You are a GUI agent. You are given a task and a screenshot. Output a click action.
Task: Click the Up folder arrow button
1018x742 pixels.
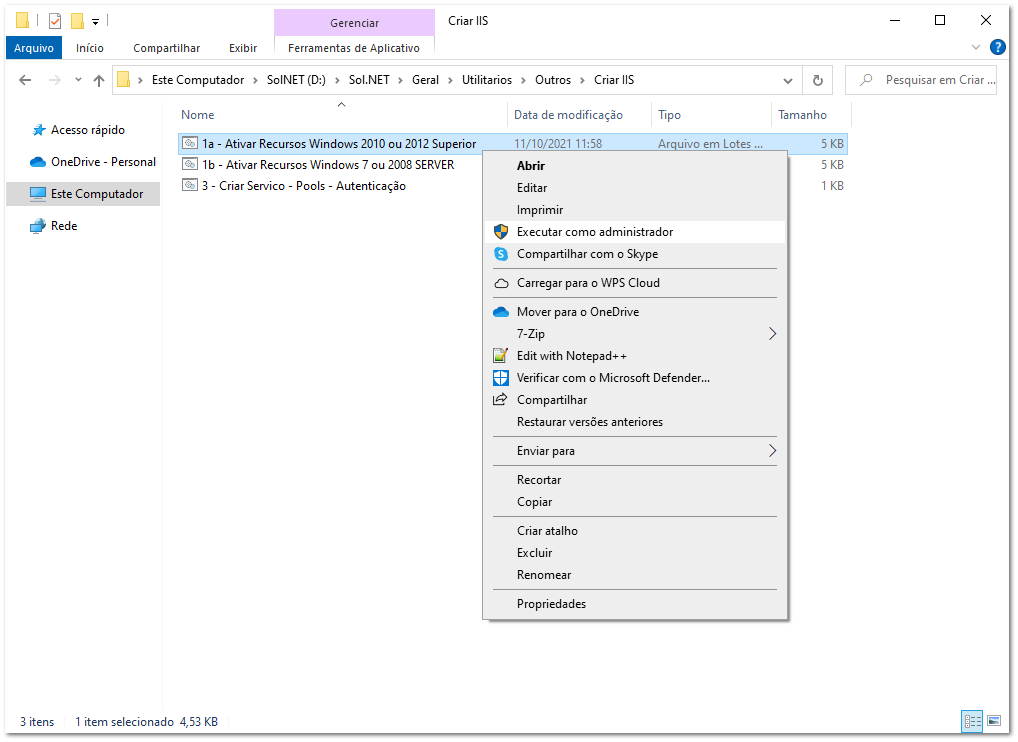[98, 80]
